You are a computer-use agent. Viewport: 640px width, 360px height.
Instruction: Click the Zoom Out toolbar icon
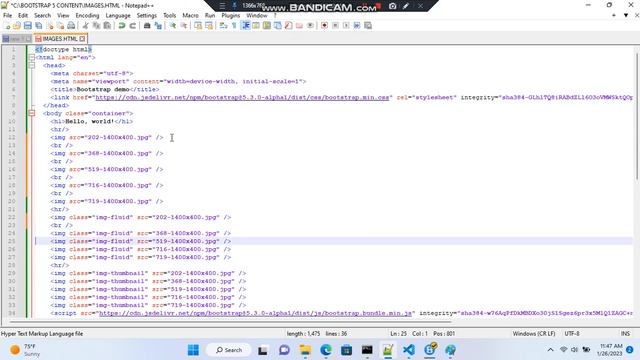[184, 26]
